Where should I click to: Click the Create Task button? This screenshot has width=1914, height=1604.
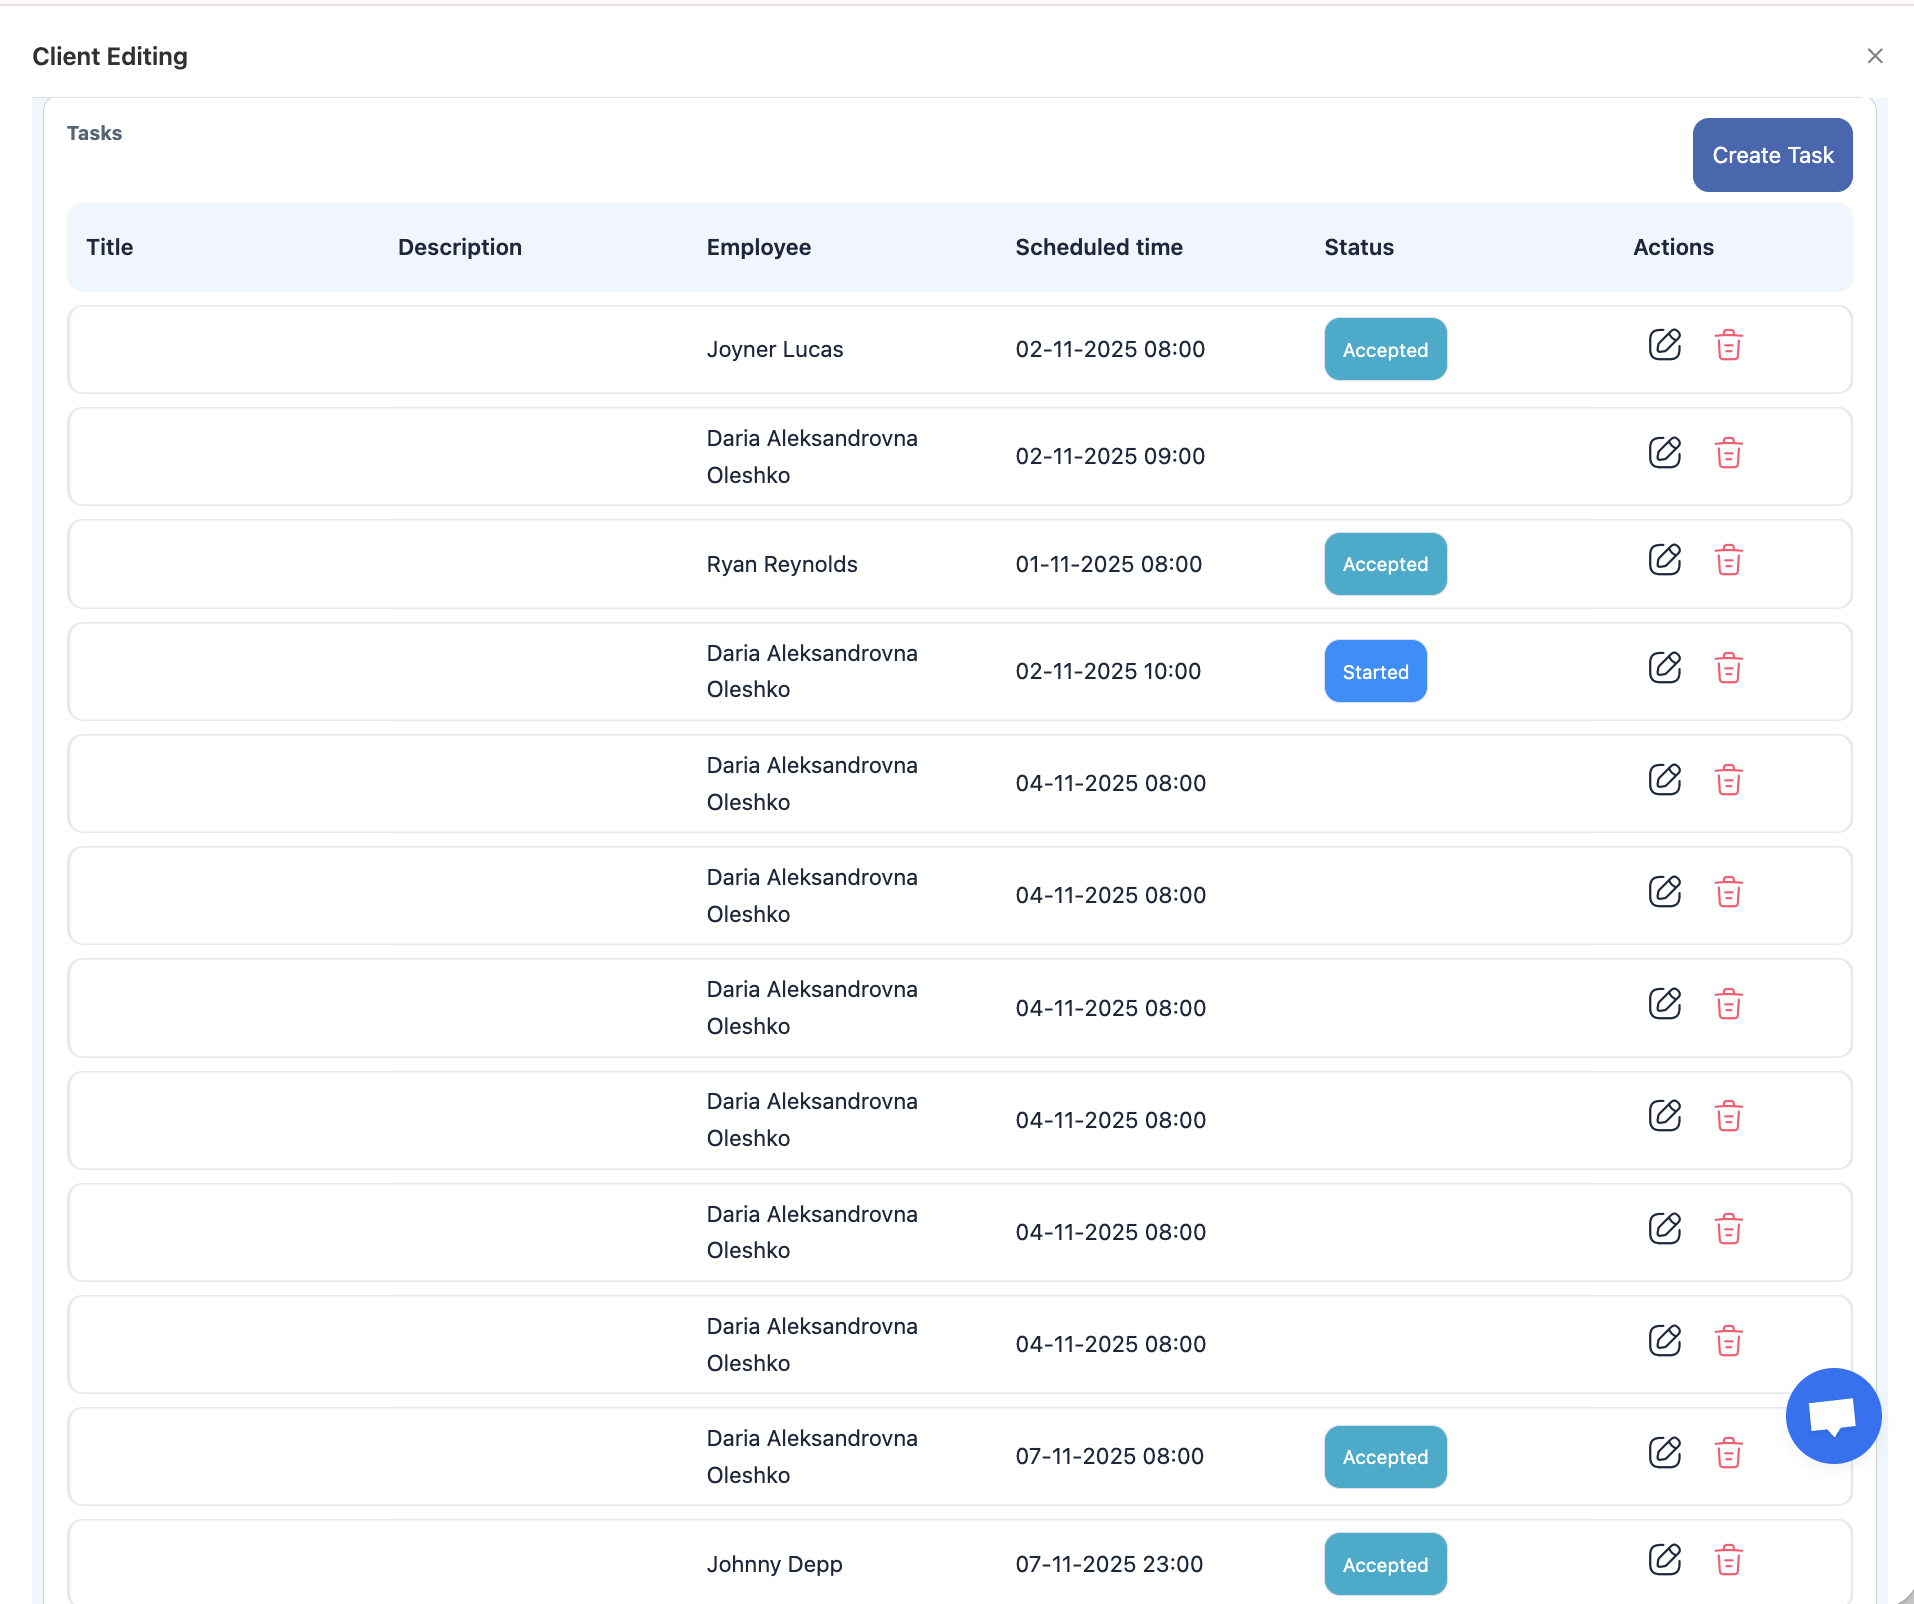(x=1771, y=155)
